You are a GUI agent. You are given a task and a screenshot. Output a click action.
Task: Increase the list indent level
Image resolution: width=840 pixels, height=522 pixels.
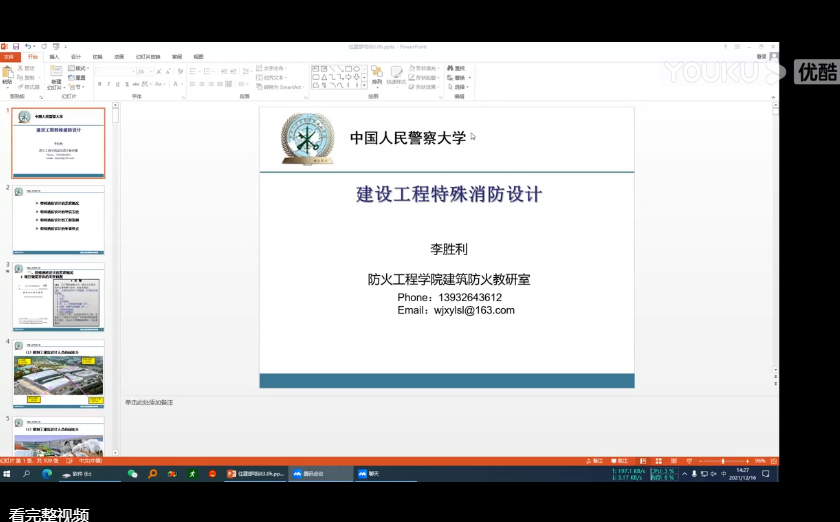coord(233,71)
